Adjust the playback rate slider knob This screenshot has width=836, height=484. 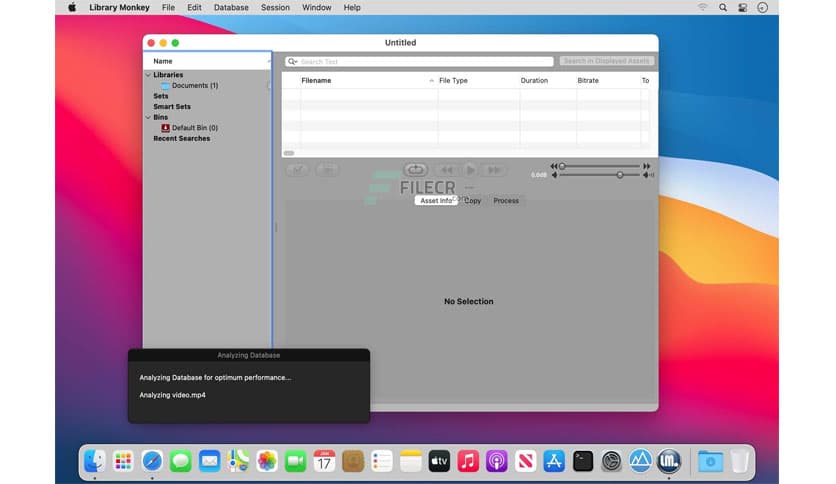coord(562,166)
